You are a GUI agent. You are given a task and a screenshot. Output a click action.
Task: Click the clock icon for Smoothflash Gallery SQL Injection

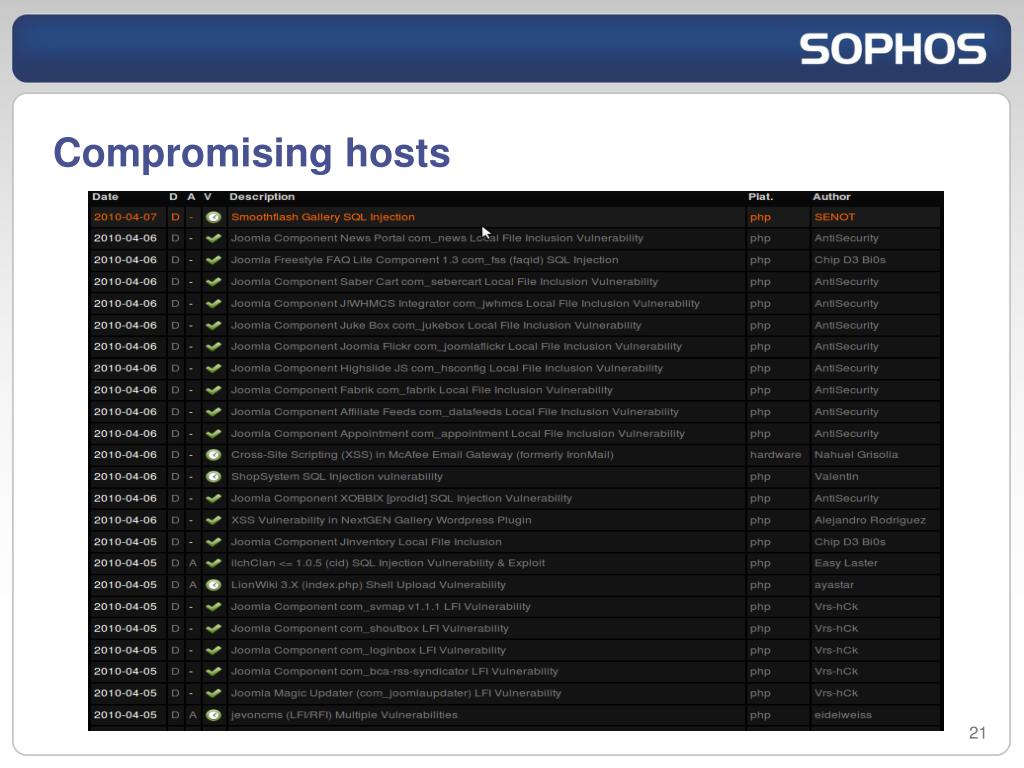214,217
